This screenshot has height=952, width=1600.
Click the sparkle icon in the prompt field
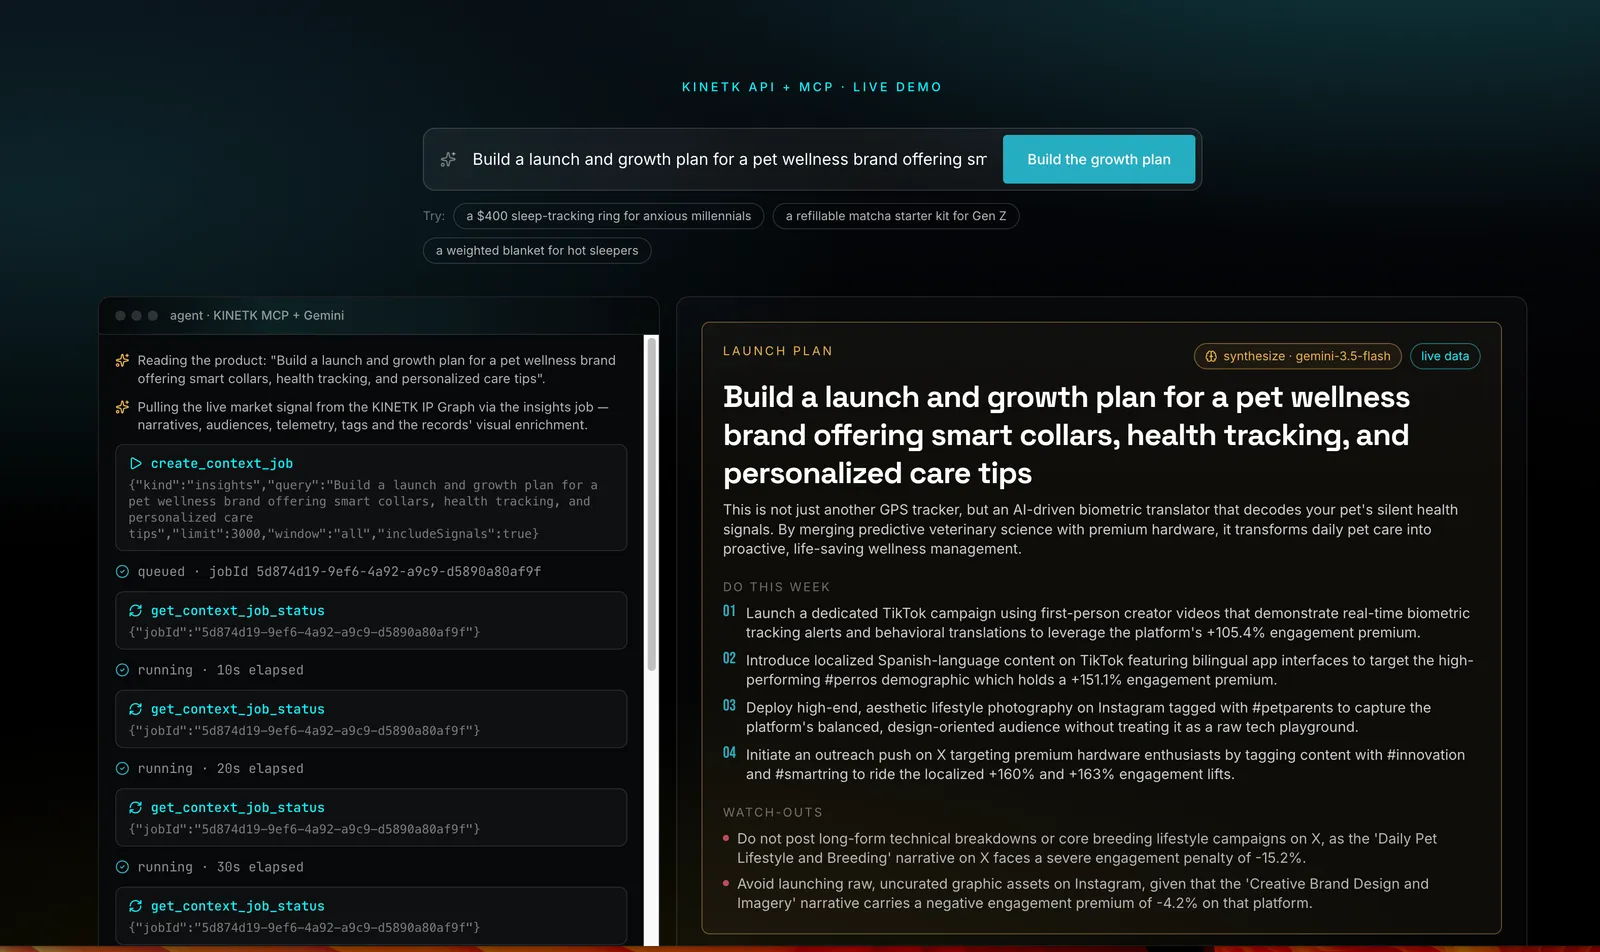tap(448, 159)
